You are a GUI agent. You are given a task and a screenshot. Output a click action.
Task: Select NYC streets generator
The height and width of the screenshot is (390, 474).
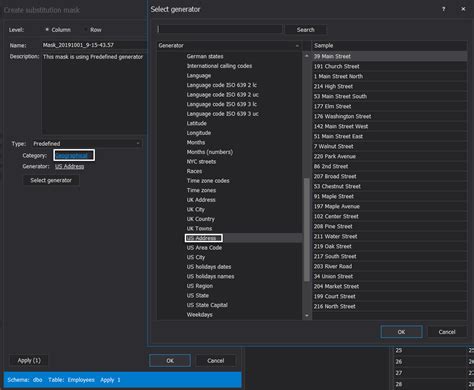201,162
